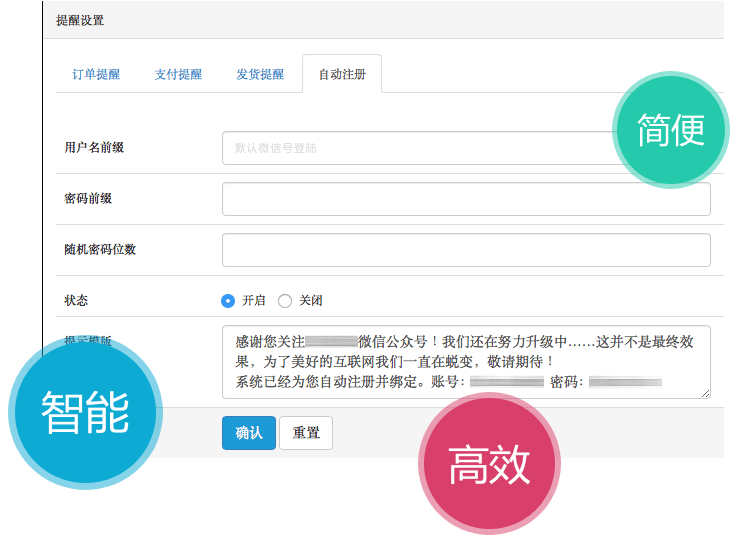Click the textarea resize handle corner
This screenshot has width=736, height=538.
(705, 393)
